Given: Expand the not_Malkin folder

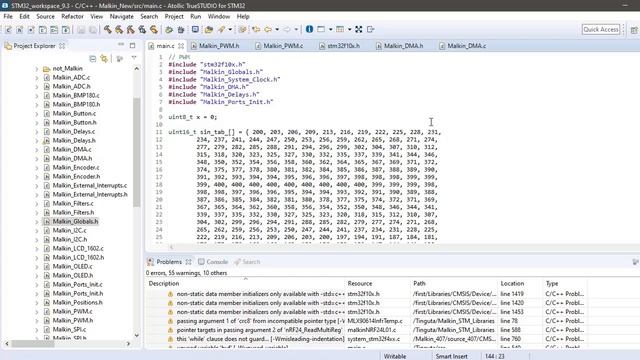Looking at the screenshot, I should point(37,69).
